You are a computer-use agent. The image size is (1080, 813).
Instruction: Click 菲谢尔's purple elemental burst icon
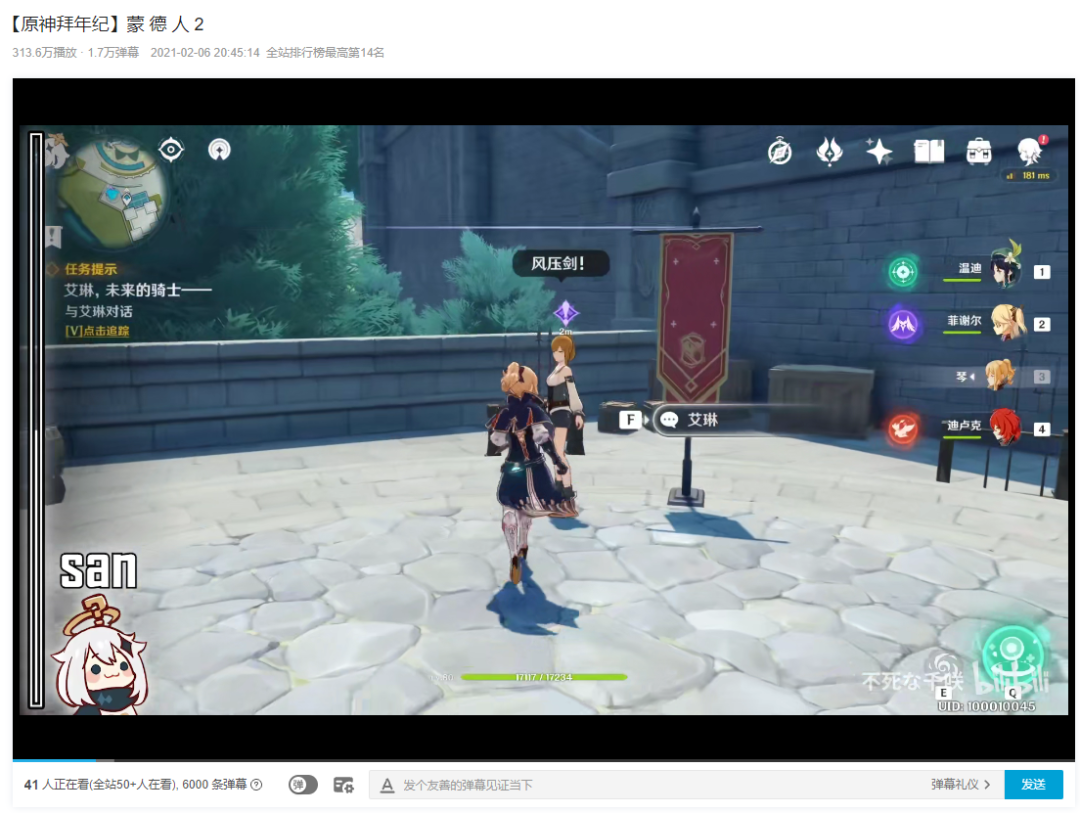pyautogui.click(x=902, y=324)
